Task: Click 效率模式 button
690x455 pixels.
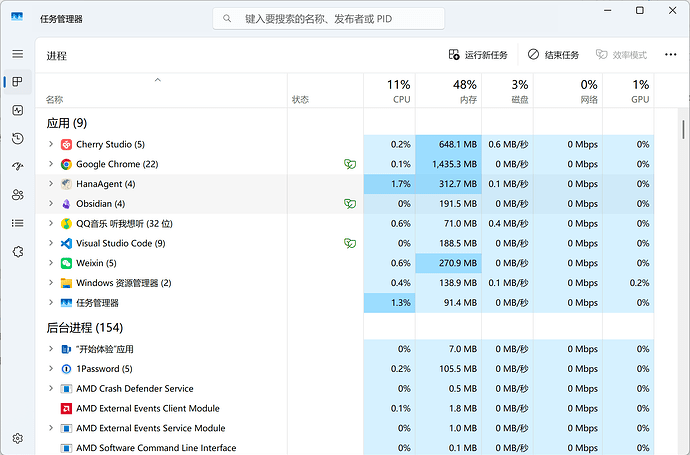Action: coord(621,55)
